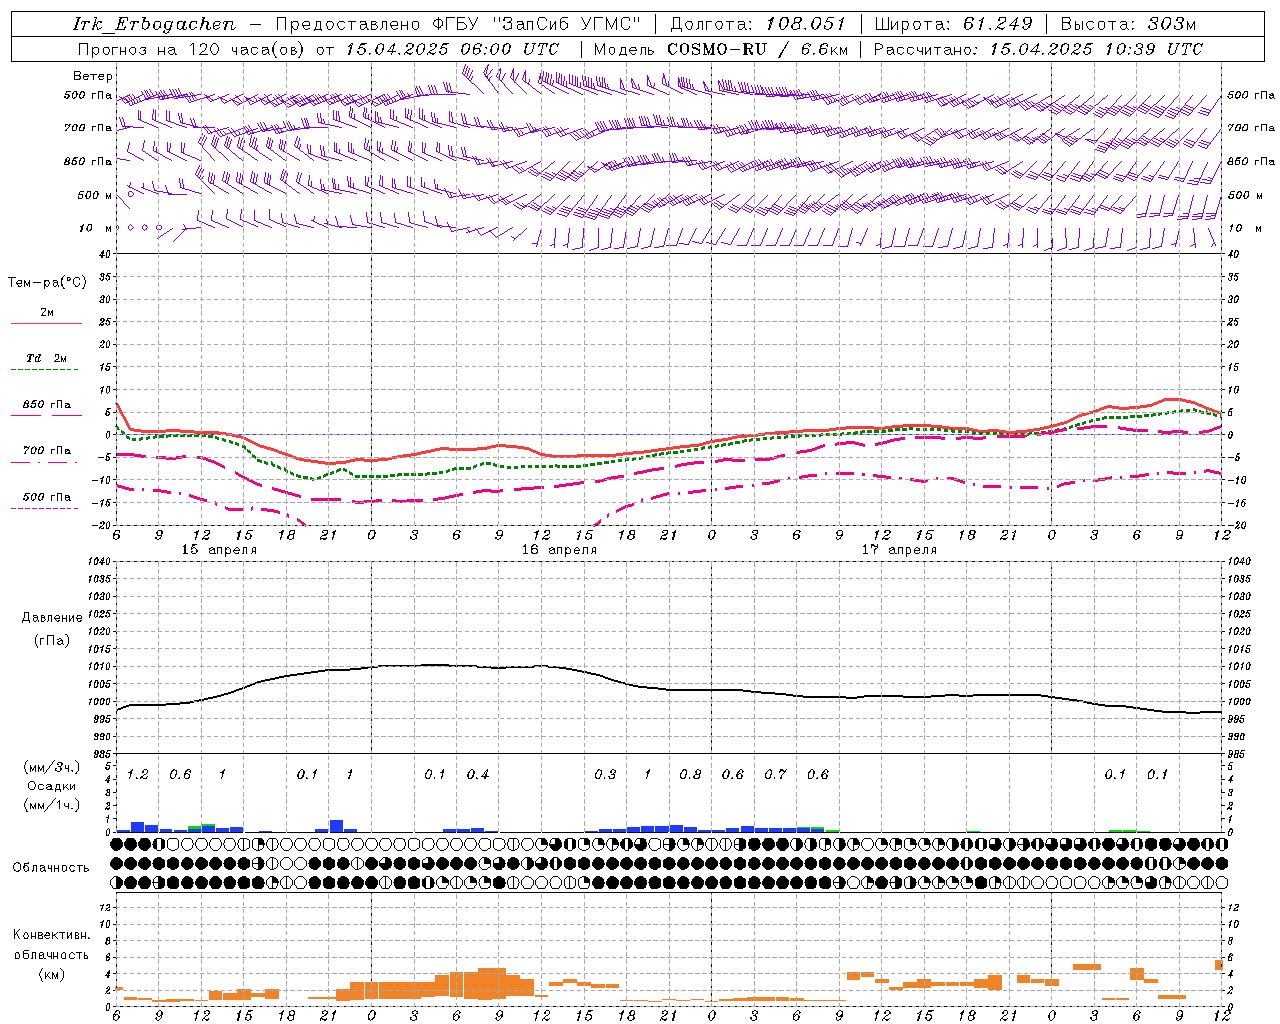Viewport: 1280px width, 1024px height.
Task: Click the forecast start '15.04.2025 06:00 UTC'
Action: (x=452, y=49)
